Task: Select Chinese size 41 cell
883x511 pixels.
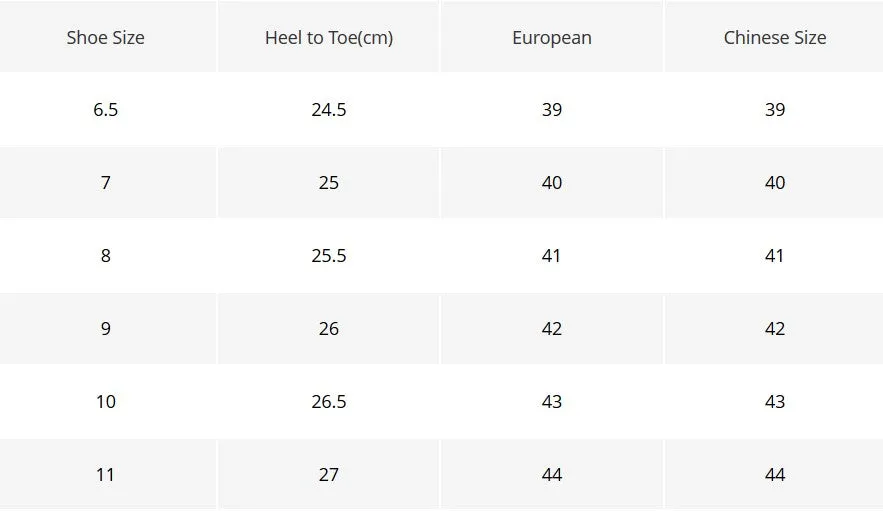Action: (775, 256)
